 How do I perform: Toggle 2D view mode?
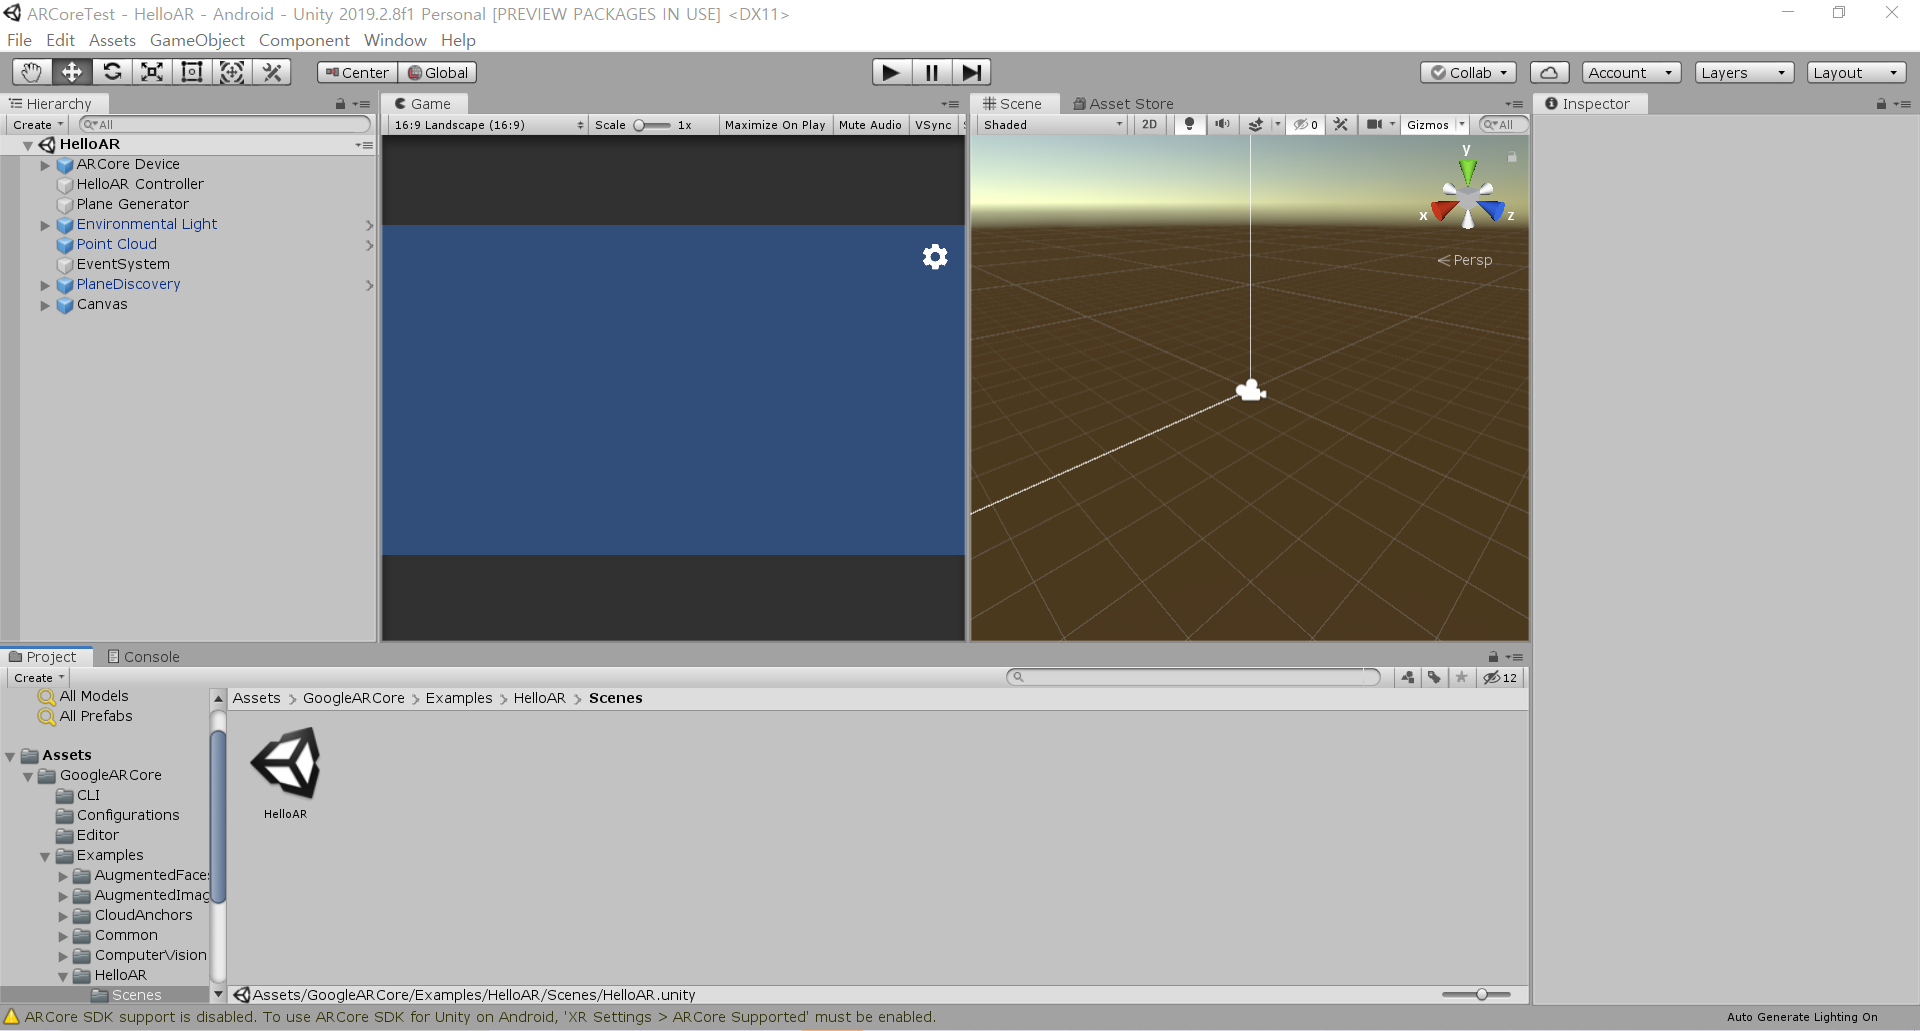point(1150,124)
